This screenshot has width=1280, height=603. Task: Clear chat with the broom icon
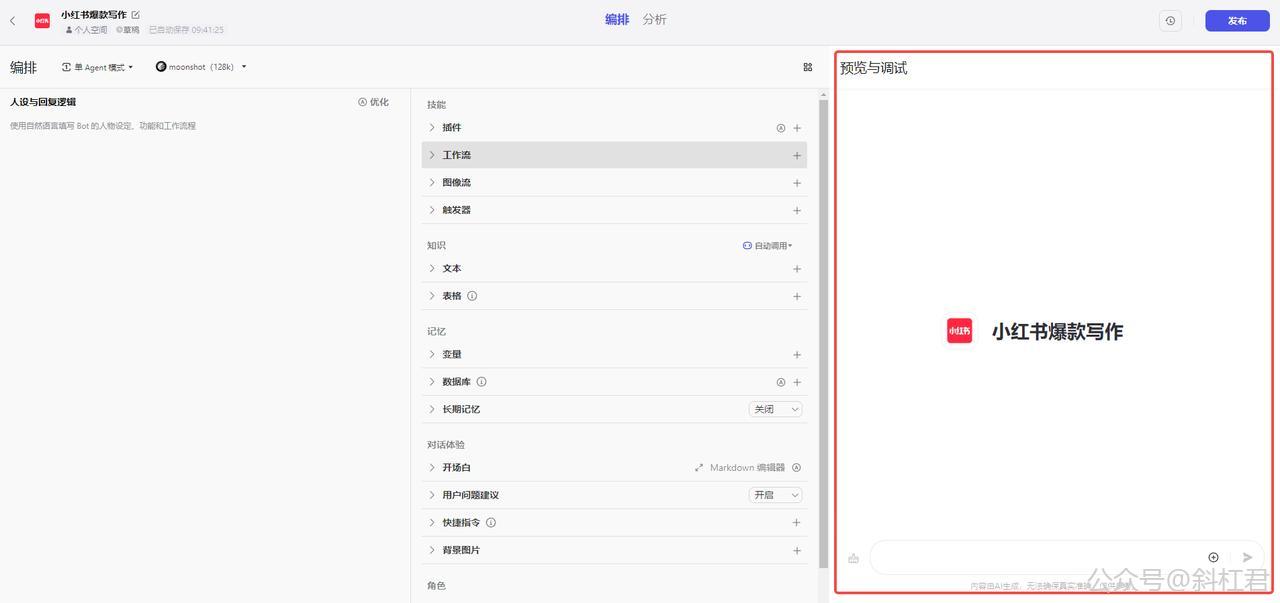(853, 558)
